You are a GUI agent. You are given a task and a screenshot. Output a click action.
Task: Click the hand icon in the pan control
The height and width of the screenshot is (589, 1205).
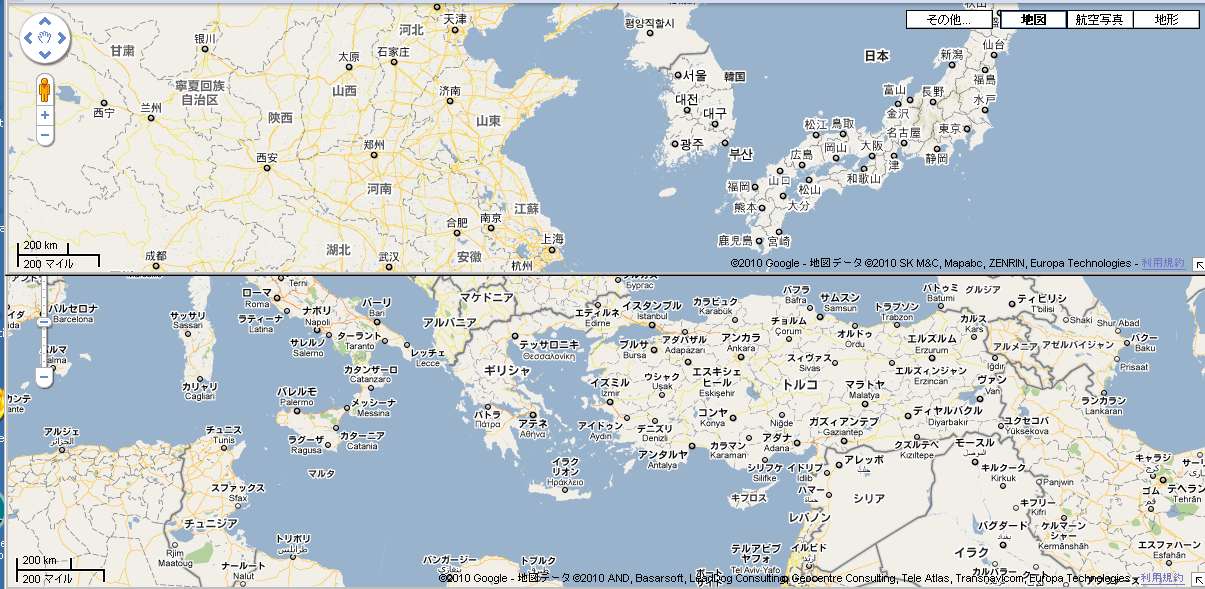45,39
